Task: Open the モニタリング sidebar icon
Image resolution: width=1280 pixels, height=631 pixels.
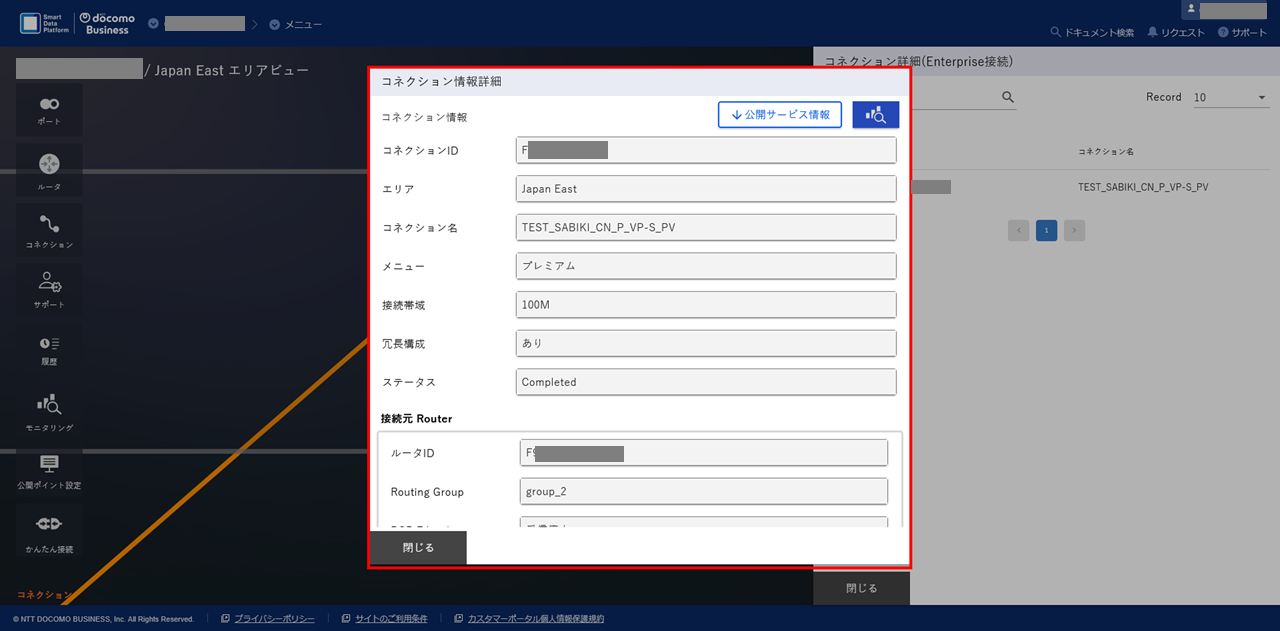Action: pos(48,410)
